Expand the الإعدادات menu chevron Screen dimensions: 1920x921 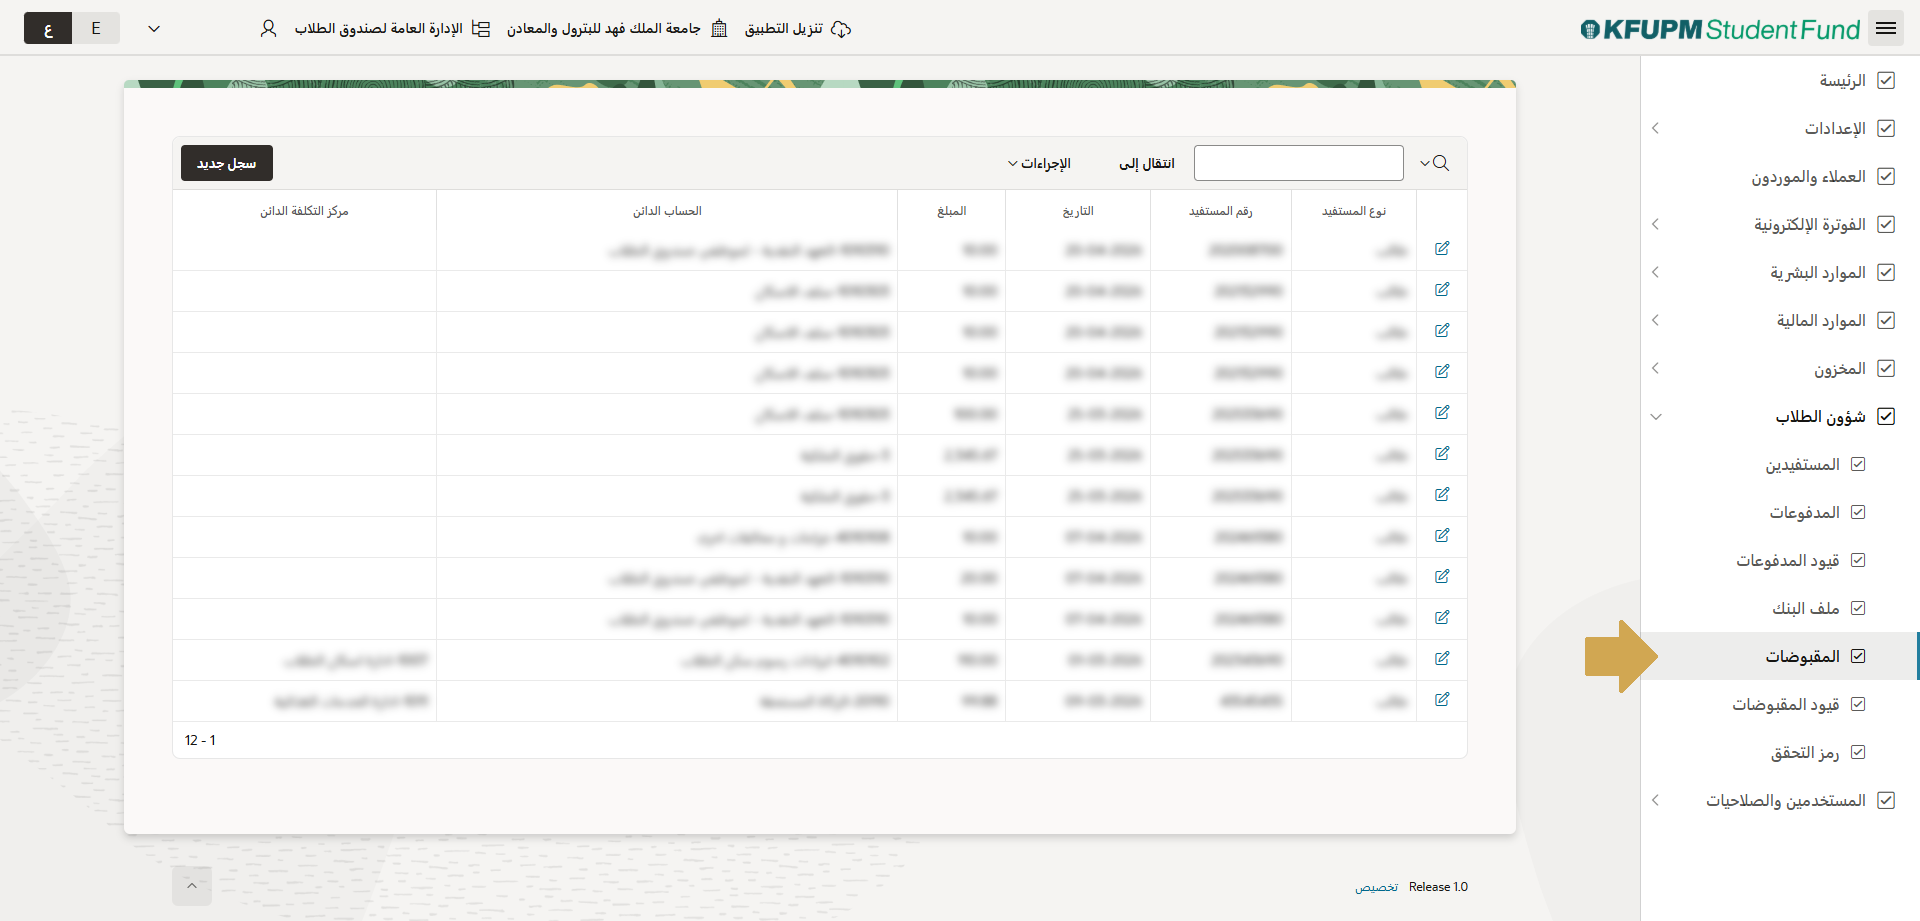(1656, 128)
